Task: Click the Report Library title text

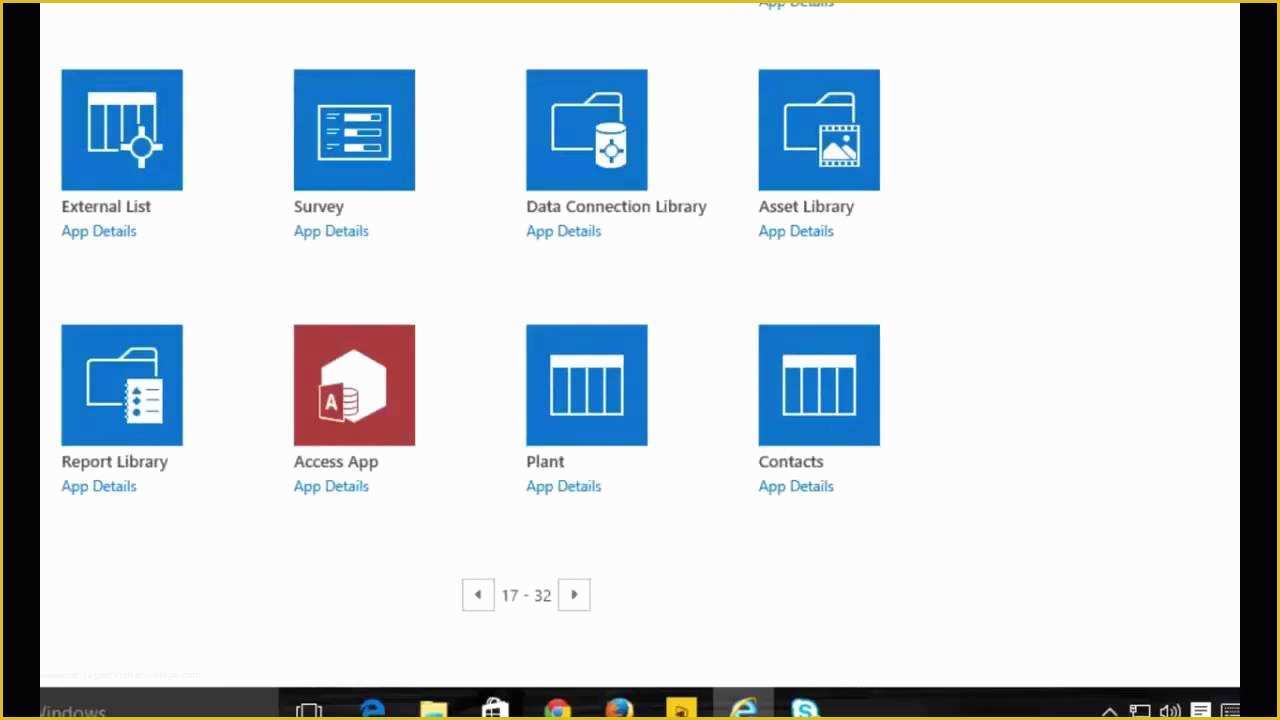Action: click(x=115, y=462)
